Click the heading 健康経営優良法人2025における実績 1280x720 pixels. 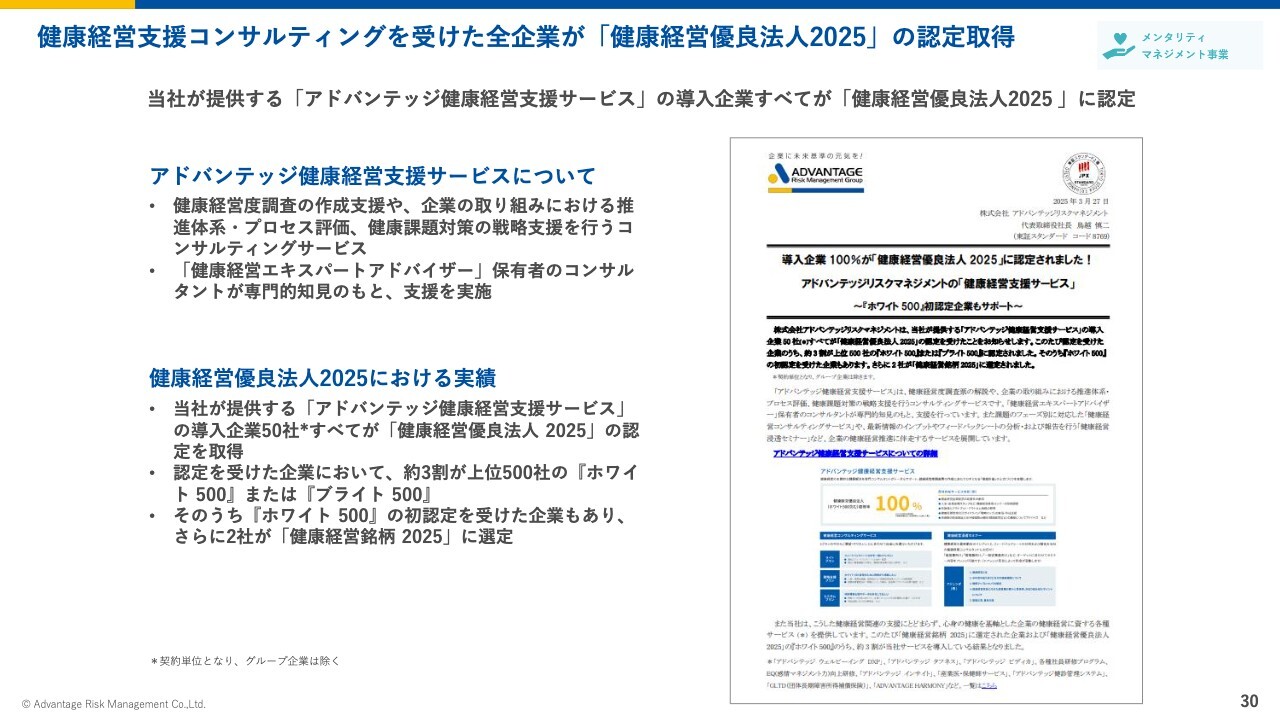pos(323,378)
